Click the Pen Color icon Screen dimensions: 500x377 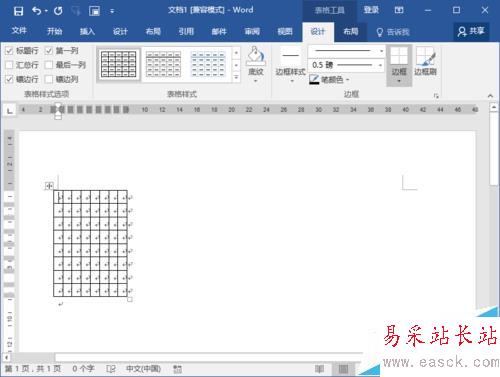coord(314,79)
